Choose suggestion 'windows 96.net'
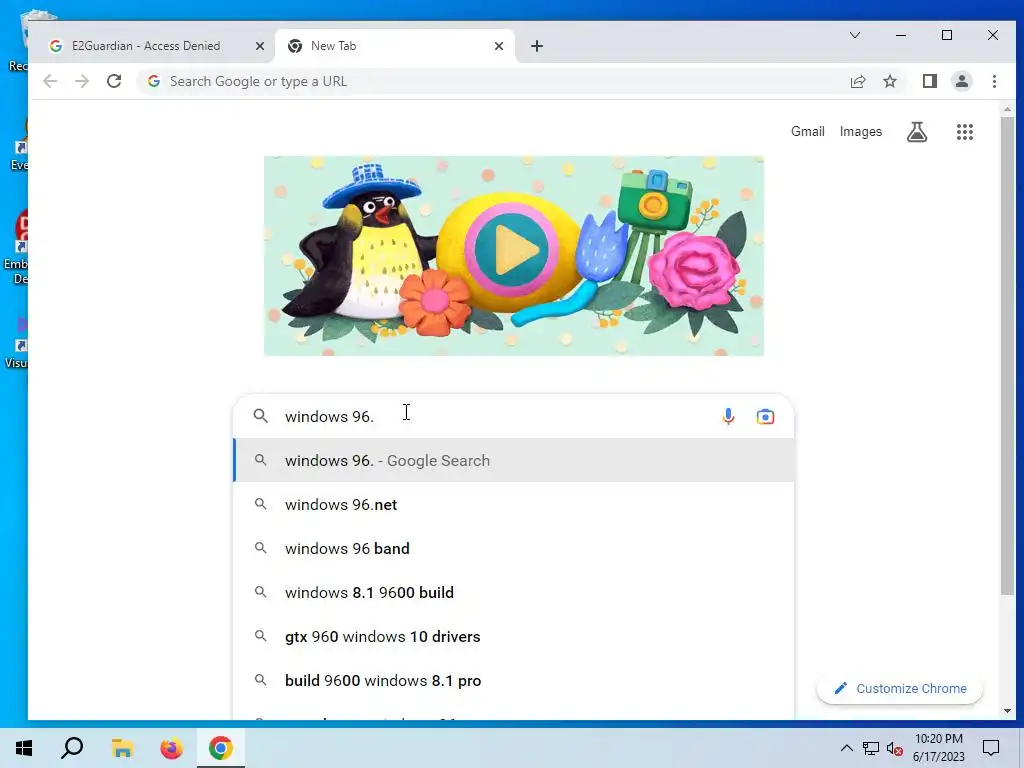 [514, 504]
